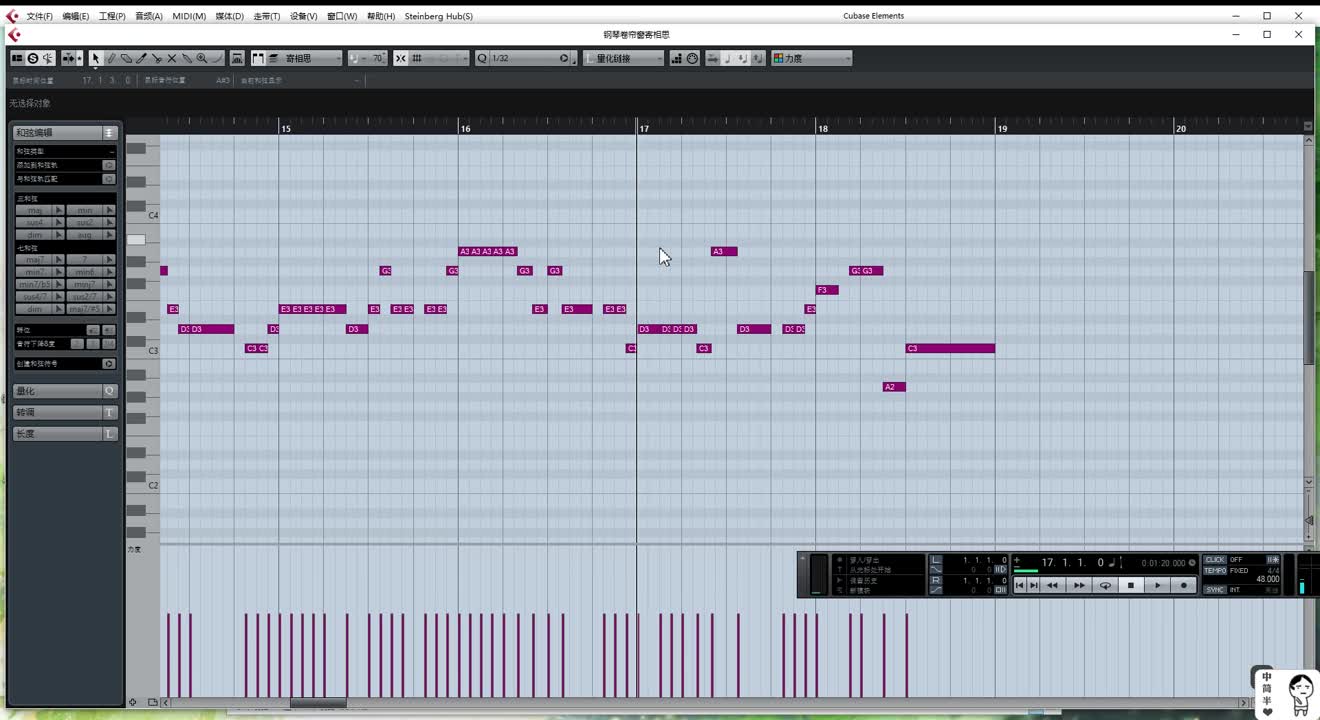Click the 创建和弦符号 arrow button

109,364
